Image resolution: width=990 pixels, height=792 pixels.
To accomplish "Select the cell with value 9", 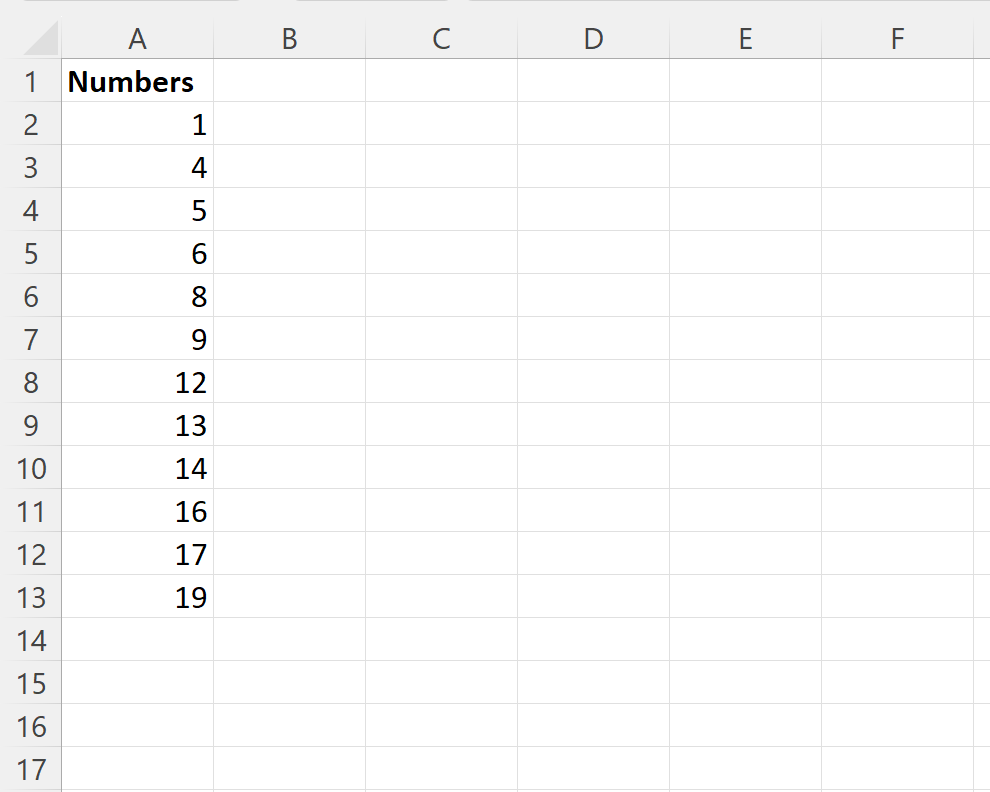I will pyautogui.click(x=137, y=339).
